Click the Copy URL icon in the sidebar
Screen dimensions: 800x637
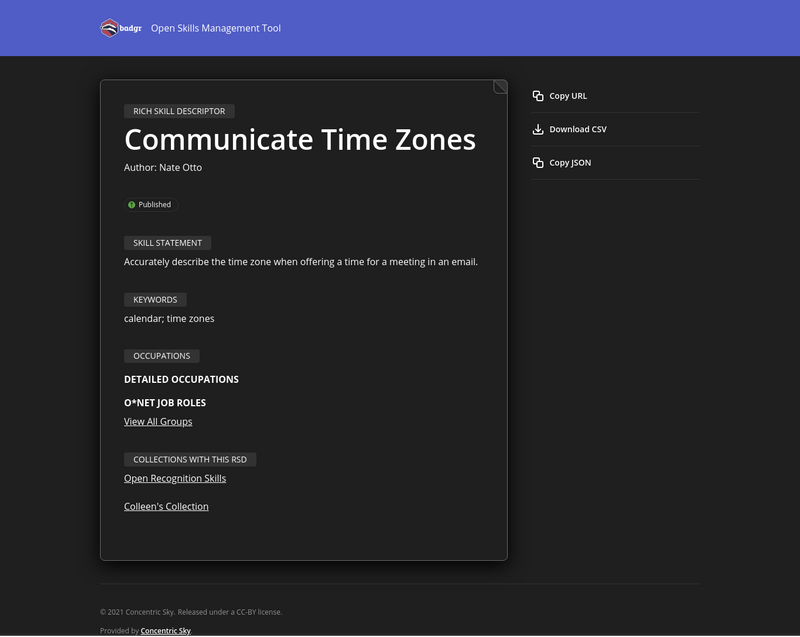(x=538, y=95)
